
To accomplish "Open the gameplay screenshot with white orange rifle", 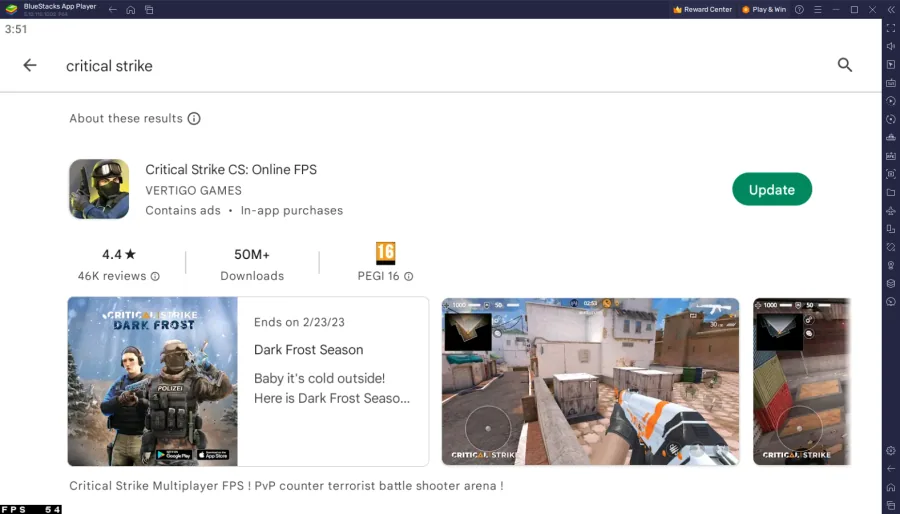I will click(x=591, y=381).
